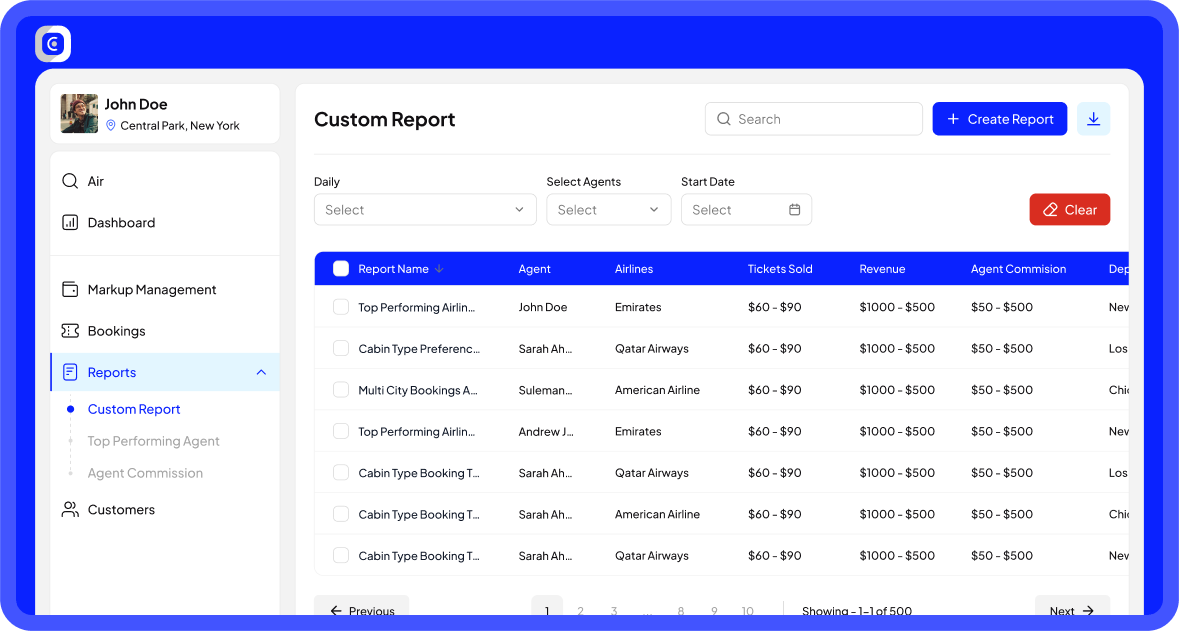1179x631 pixels.
Task: Click the Bookings icon
Action: point(69,330)
